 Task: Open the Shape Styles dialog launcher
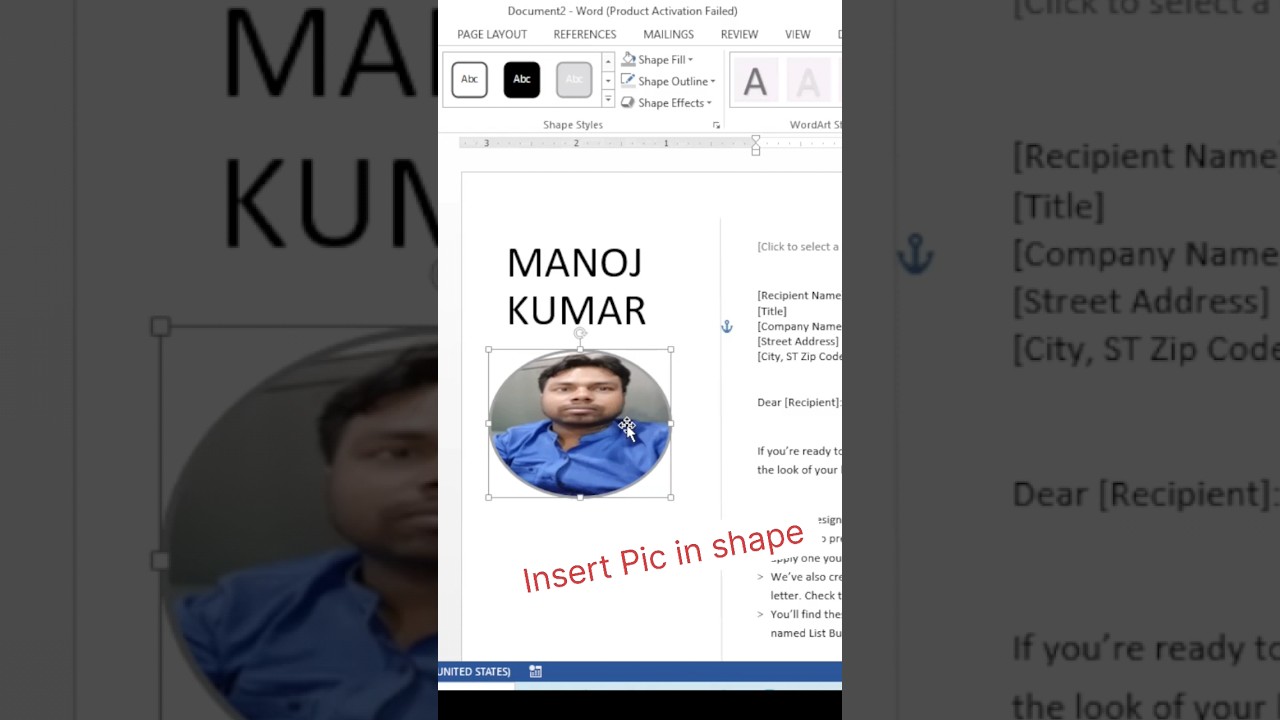click(x=716, y=125)
